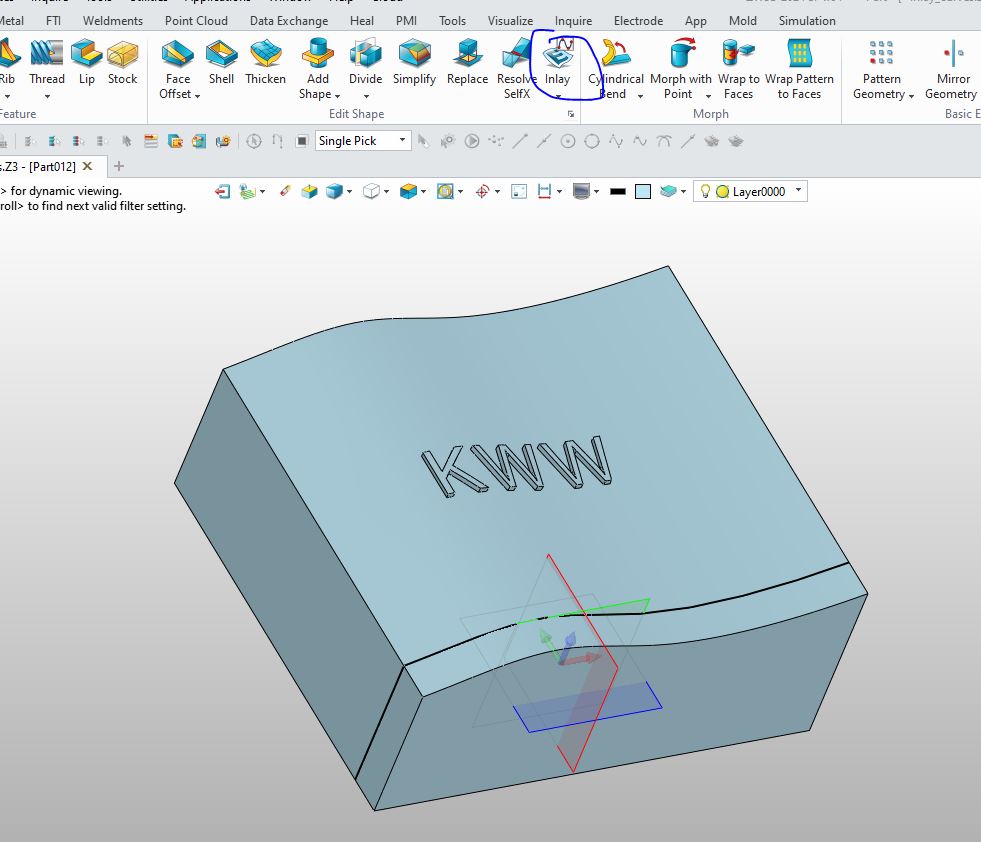Activate the Face Offset tool
981x842 pixels.
(179, 68)
